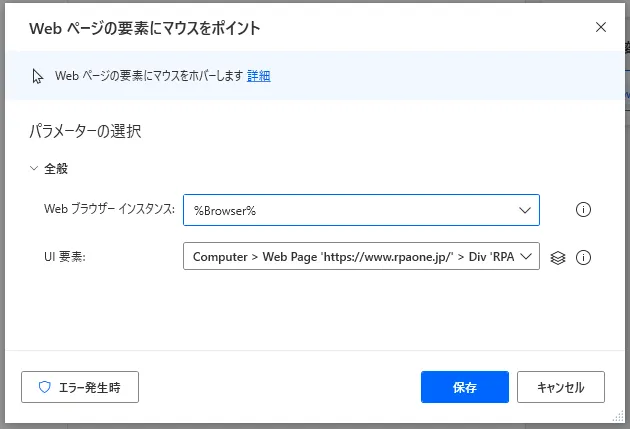Viewport: 630px width, 429px height.
Task: Click the 全般 section label
Action: [56, 169]
